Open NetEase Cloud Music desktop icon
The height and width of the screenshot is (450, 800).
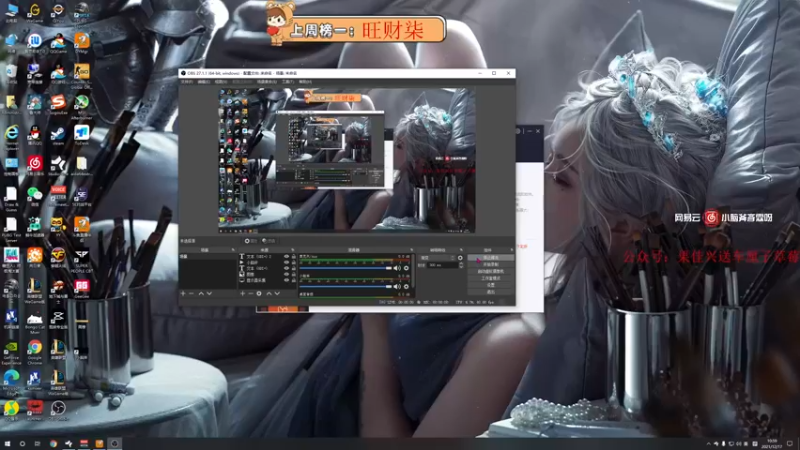click(x=35, y=166)
